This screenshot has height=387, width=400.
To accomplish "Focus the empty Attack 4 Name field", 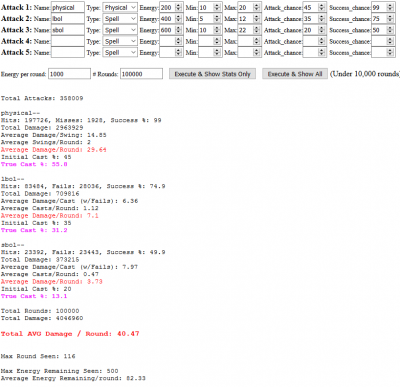I will (68, 41).
